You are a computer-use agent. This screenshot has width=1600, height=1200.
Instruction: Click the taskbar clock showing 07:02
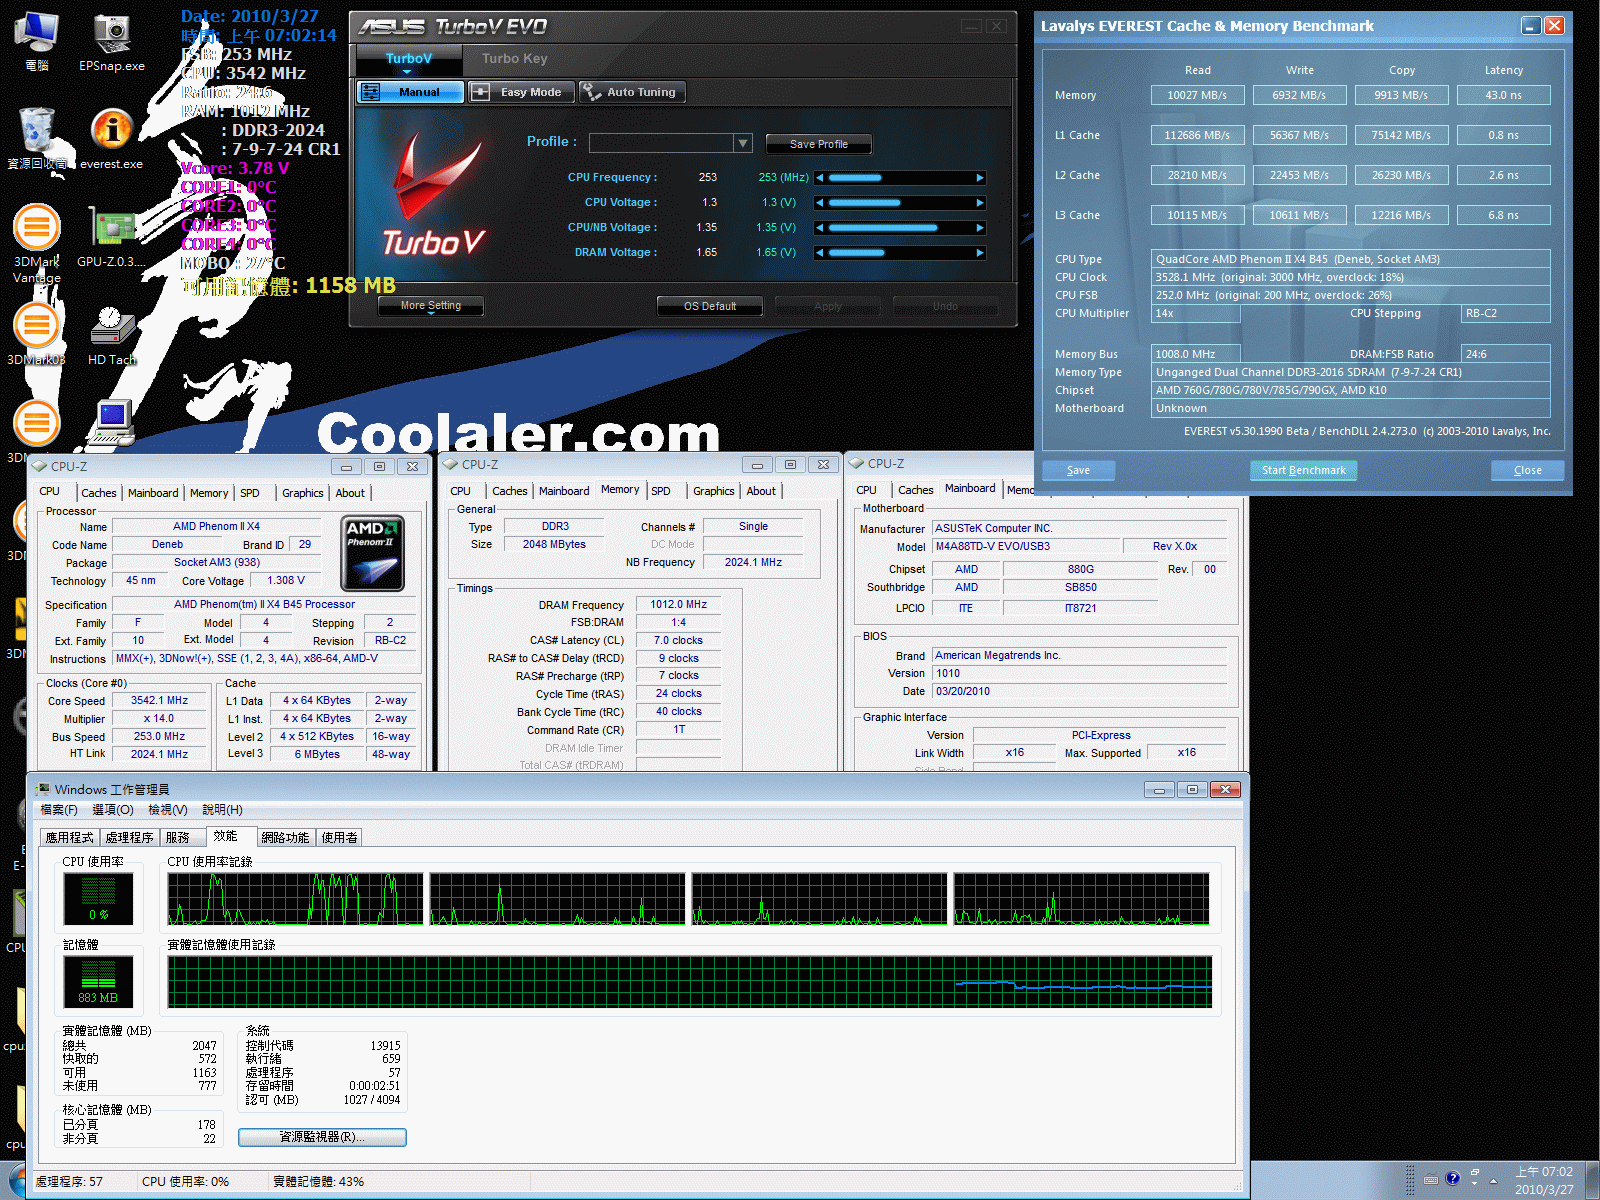(1544, 1180)
